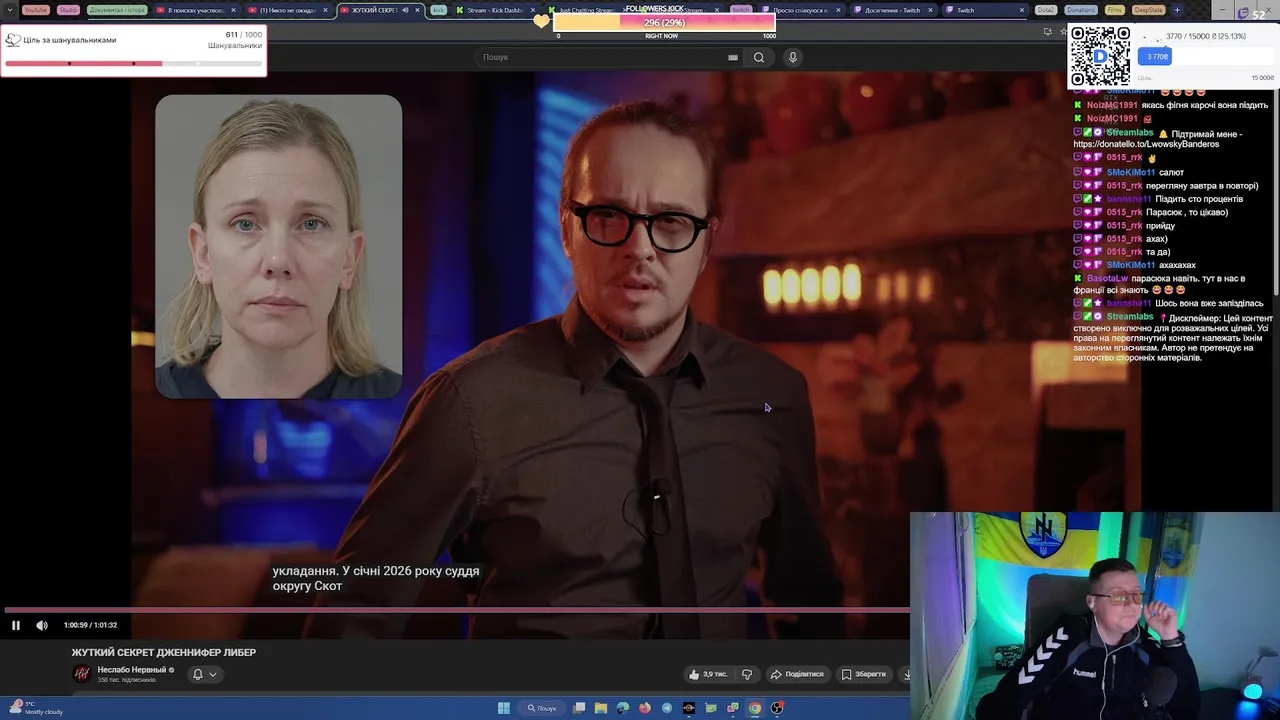
Task: Click the streamer webcam overlay
Action: (x=1095, y=616)
